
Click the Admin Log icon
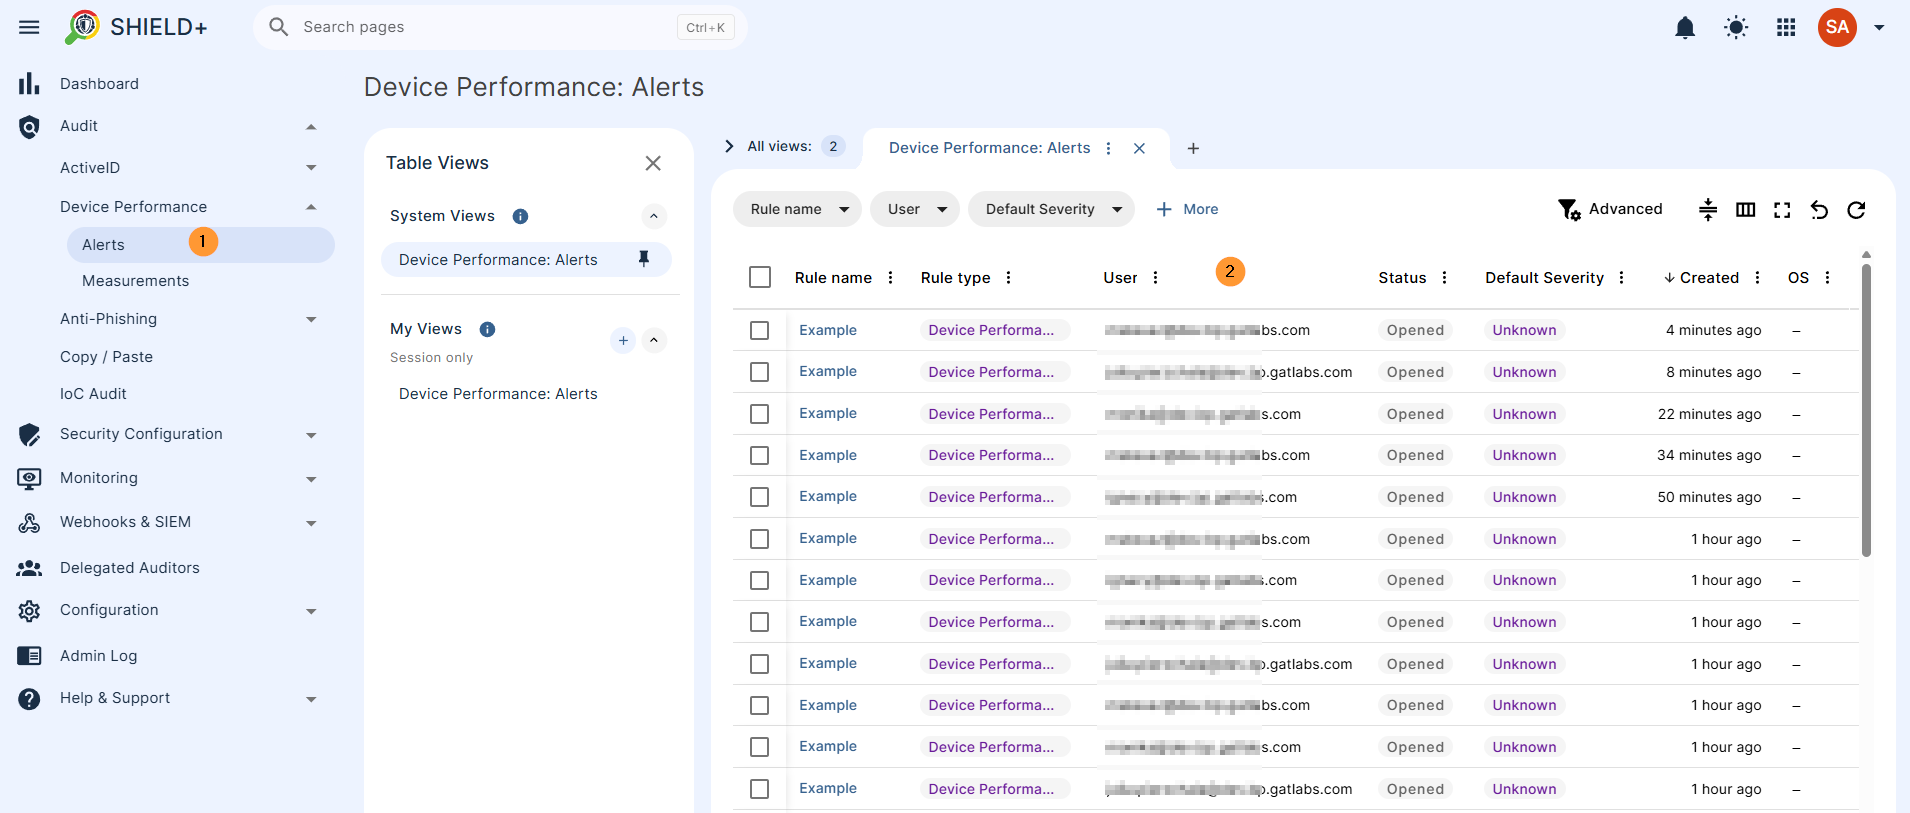[x=29, y=656]
